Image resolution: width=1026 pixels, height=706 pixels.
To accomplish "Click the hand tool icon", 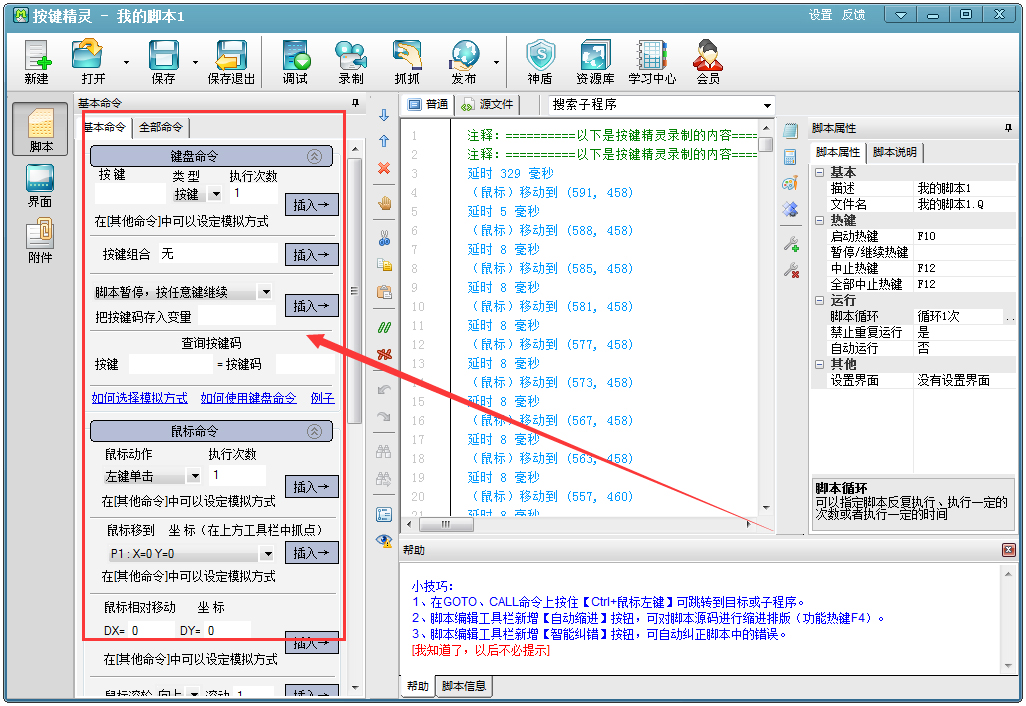I will tap(384, 203).
